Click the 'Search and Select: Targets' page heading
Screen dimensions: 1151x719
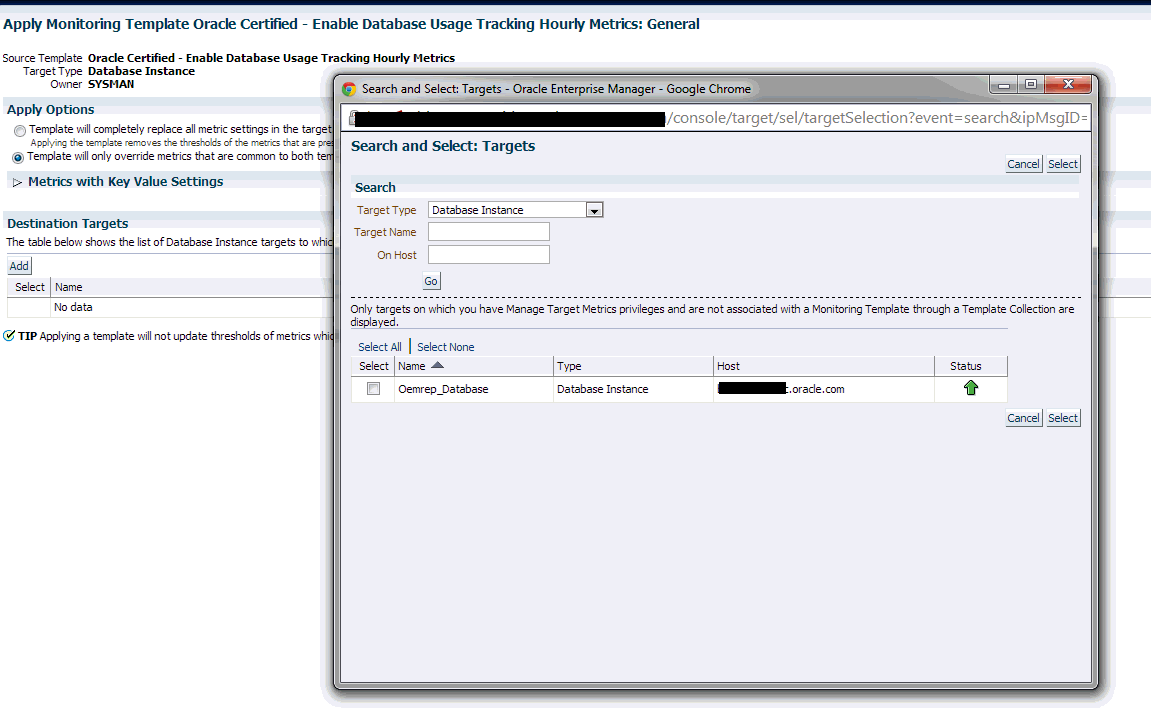(x=443, y=146)
